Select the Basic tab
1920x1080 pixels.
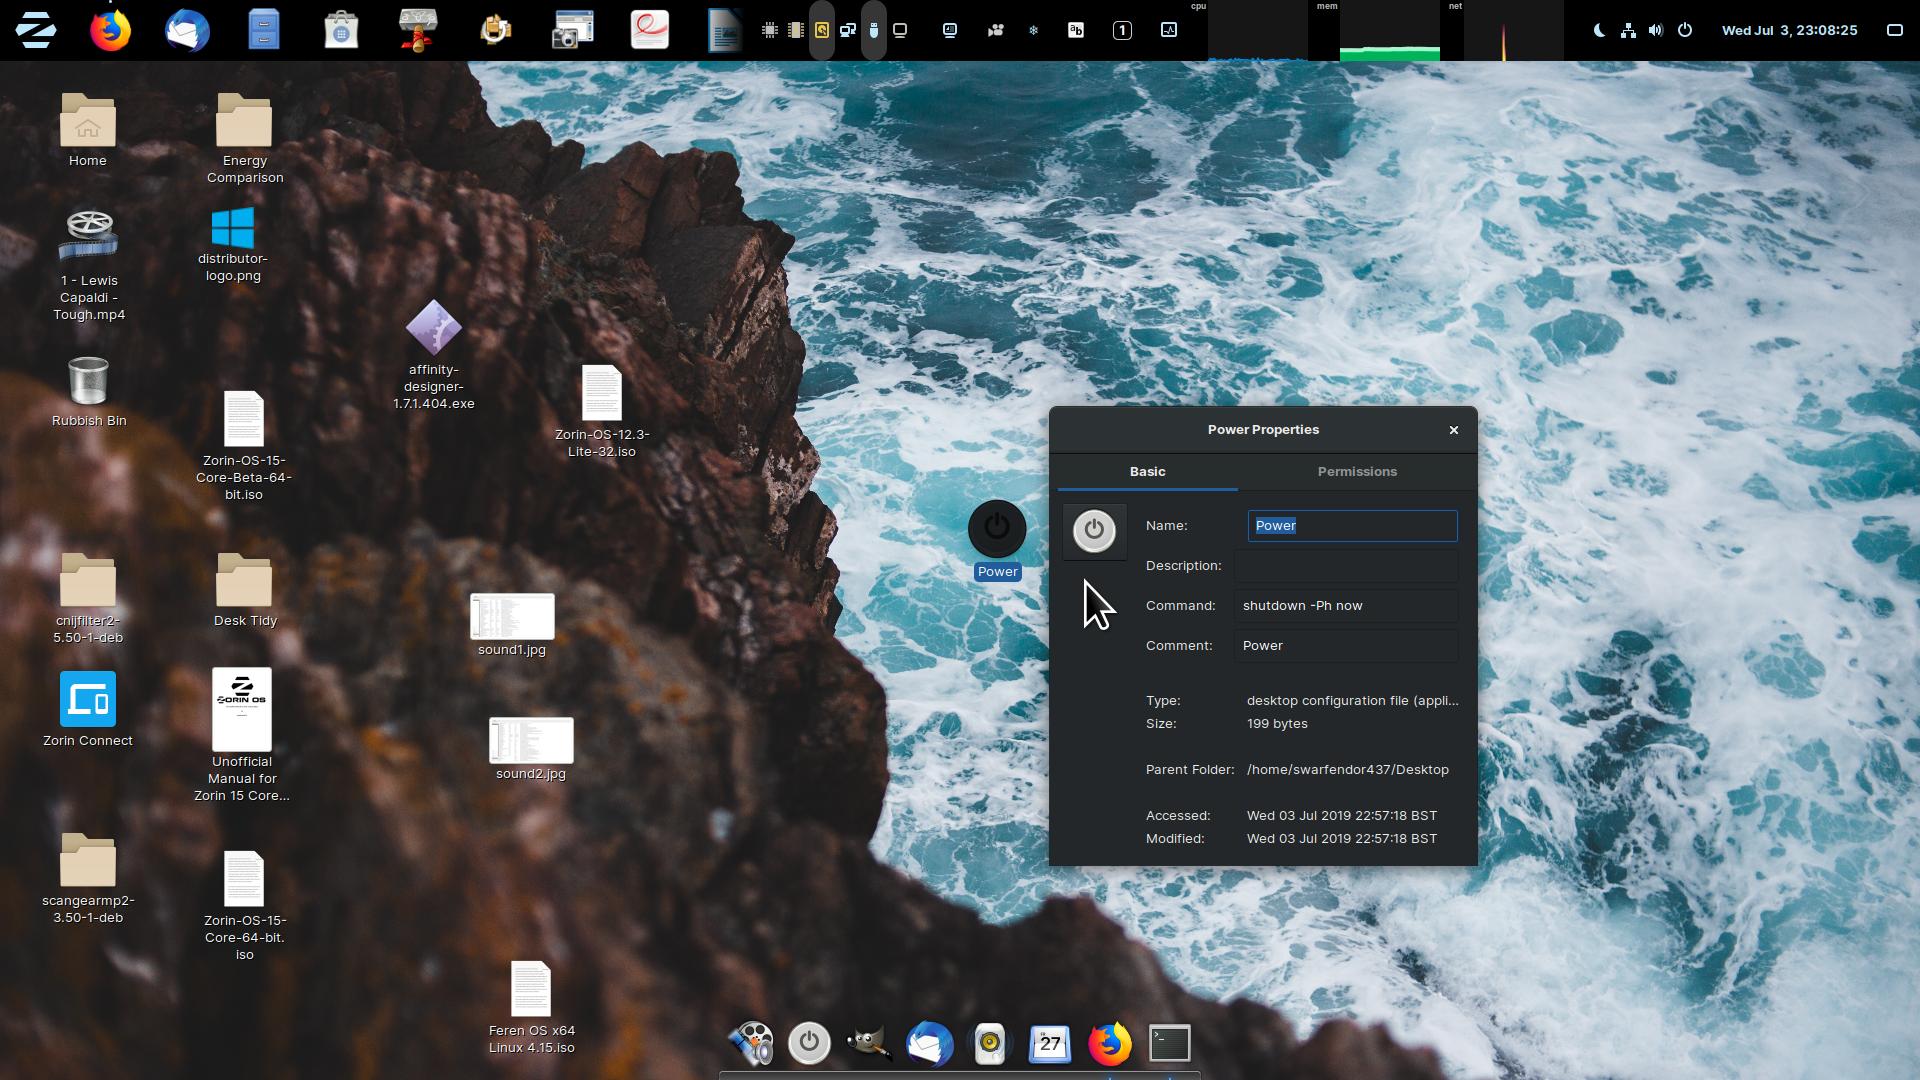pyautogui.click(x=1147, y=472)
